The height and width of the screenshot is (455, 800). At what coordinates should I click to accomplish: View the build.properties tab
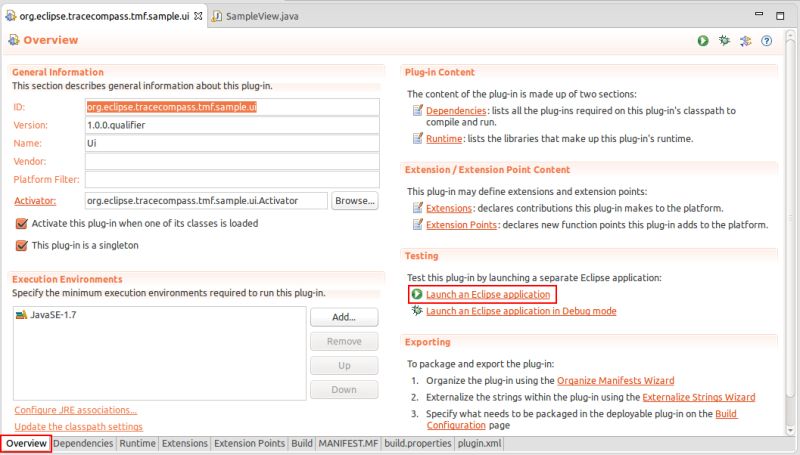click(418, 443)
